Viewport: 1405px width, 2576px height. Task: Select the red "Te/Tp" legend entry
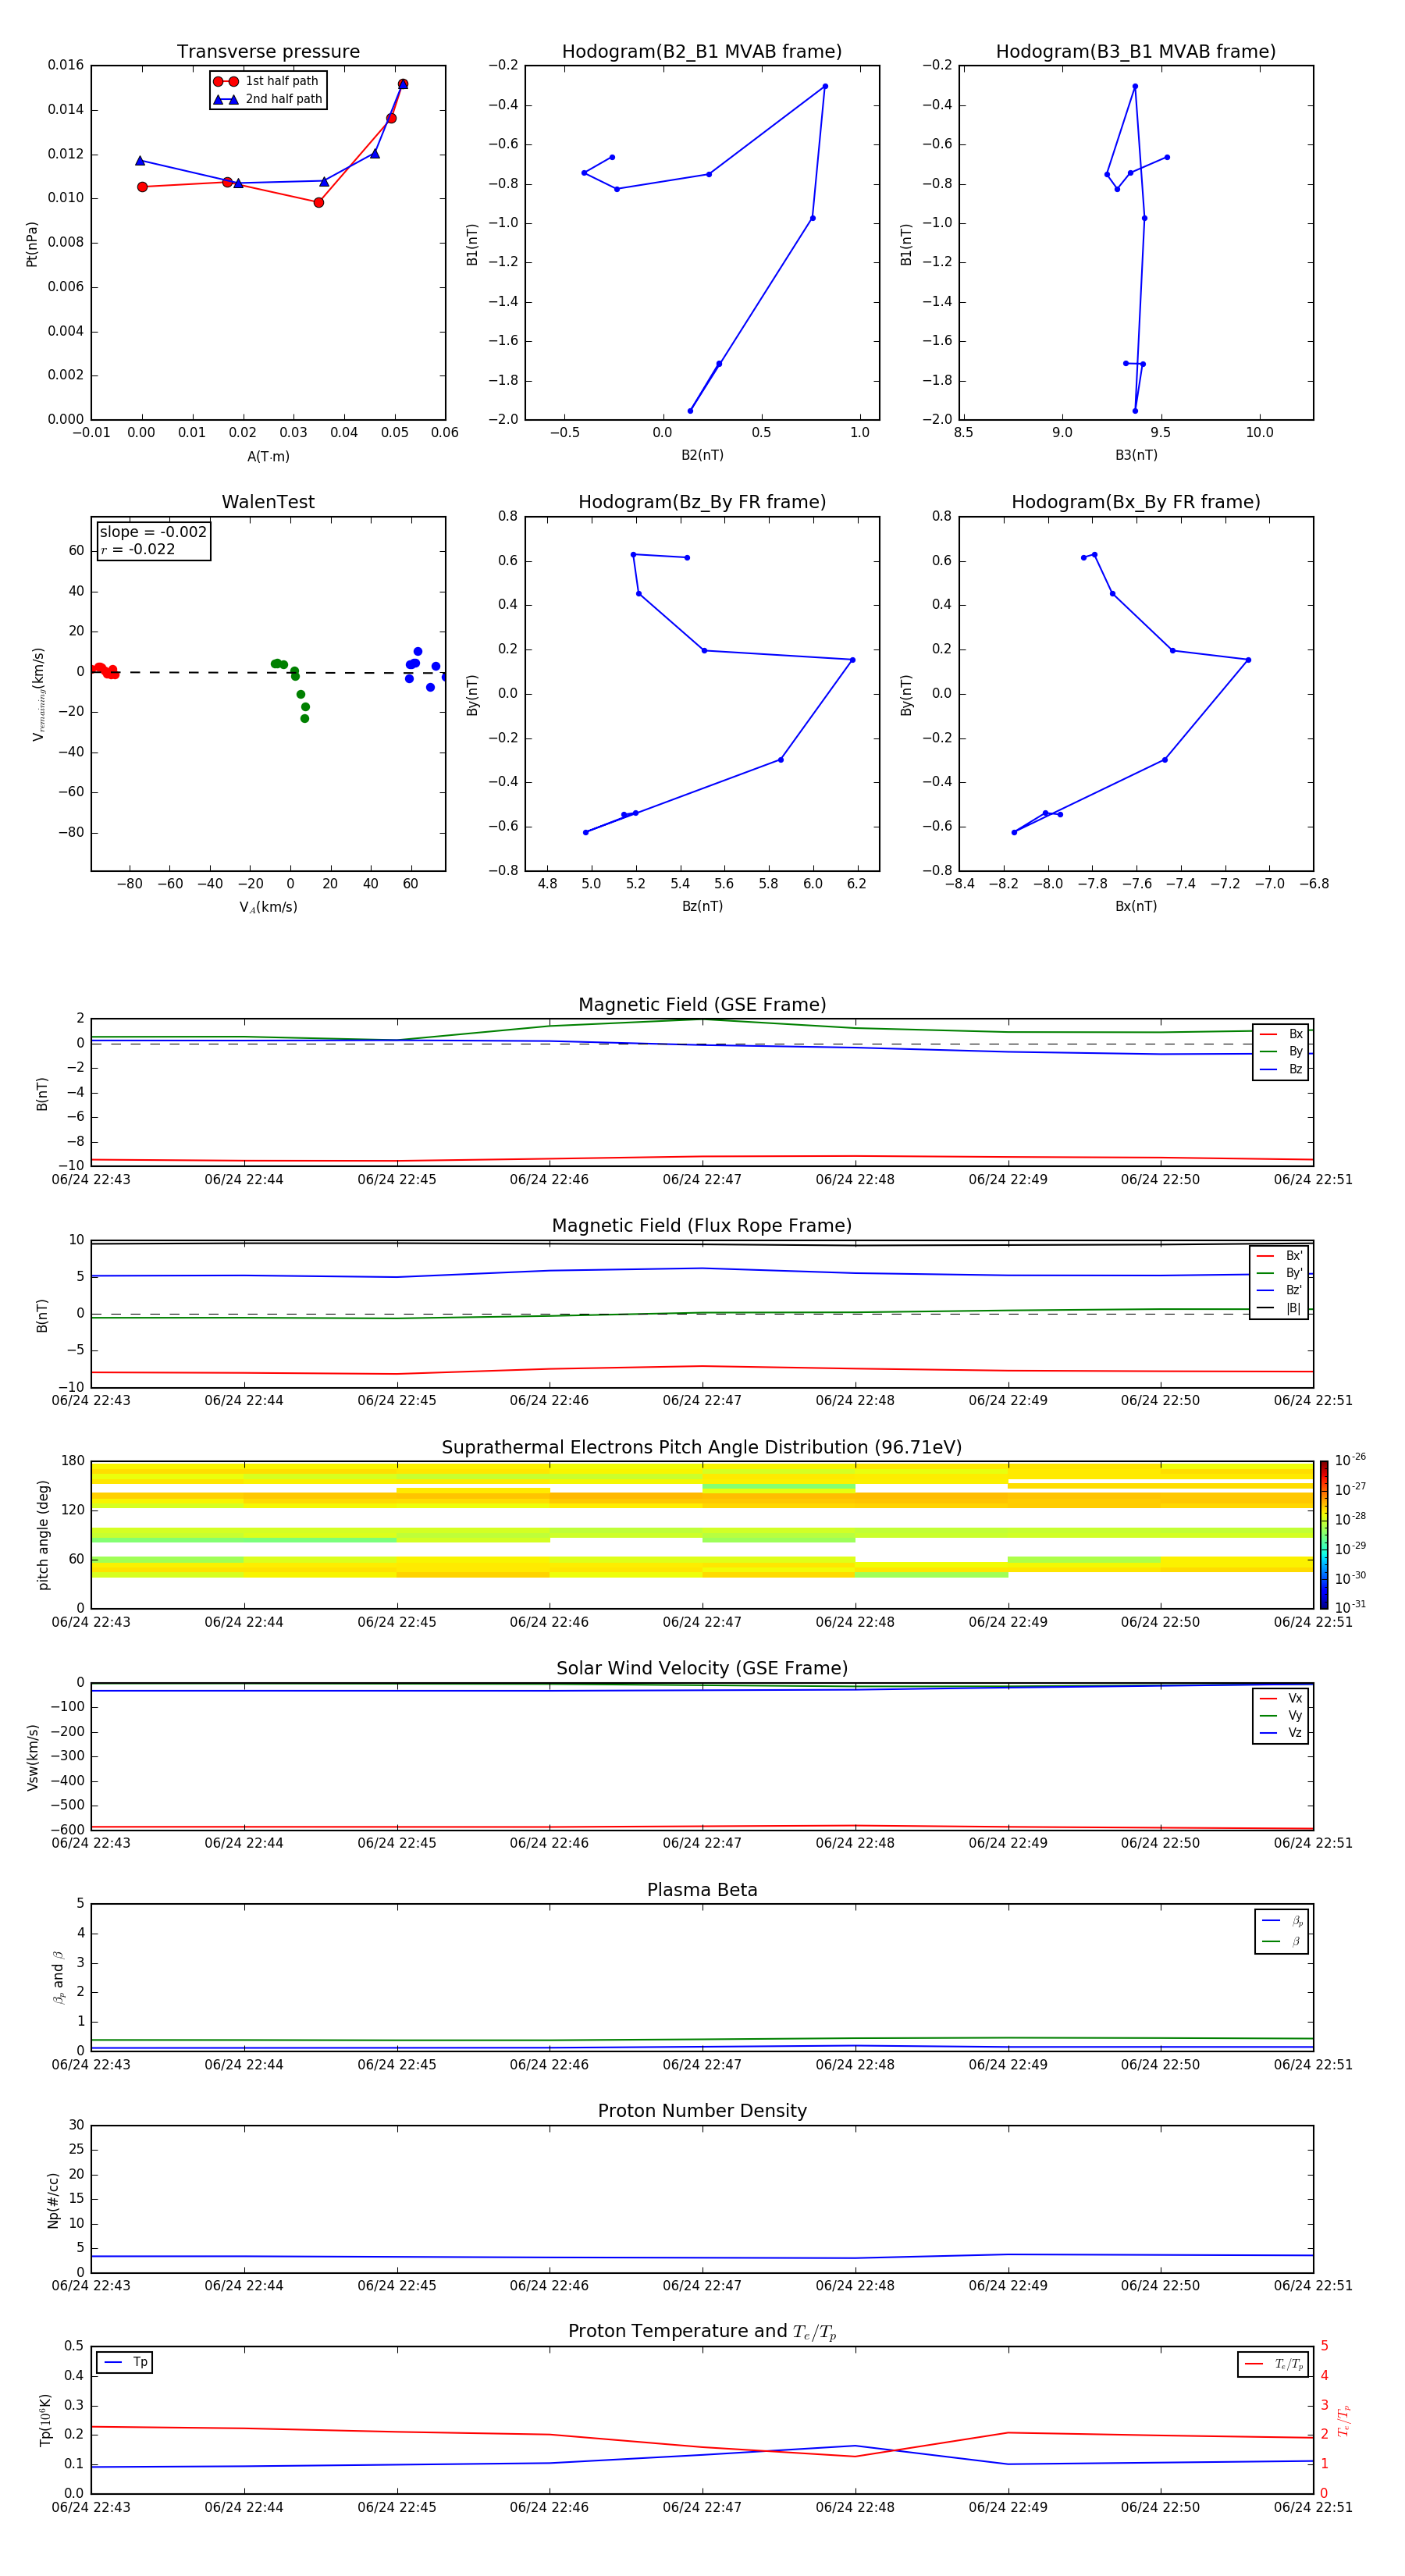pos(1274,2364)
